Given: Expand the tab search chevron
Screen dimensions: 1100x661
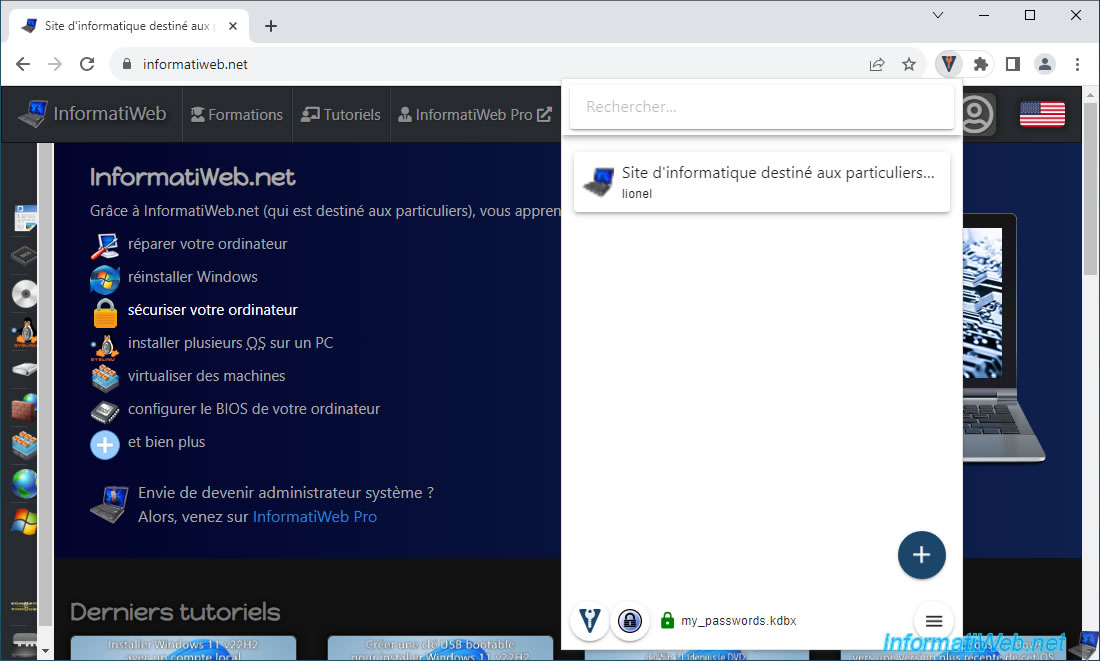Looking at the screenshot, I should tap(938, 15).
